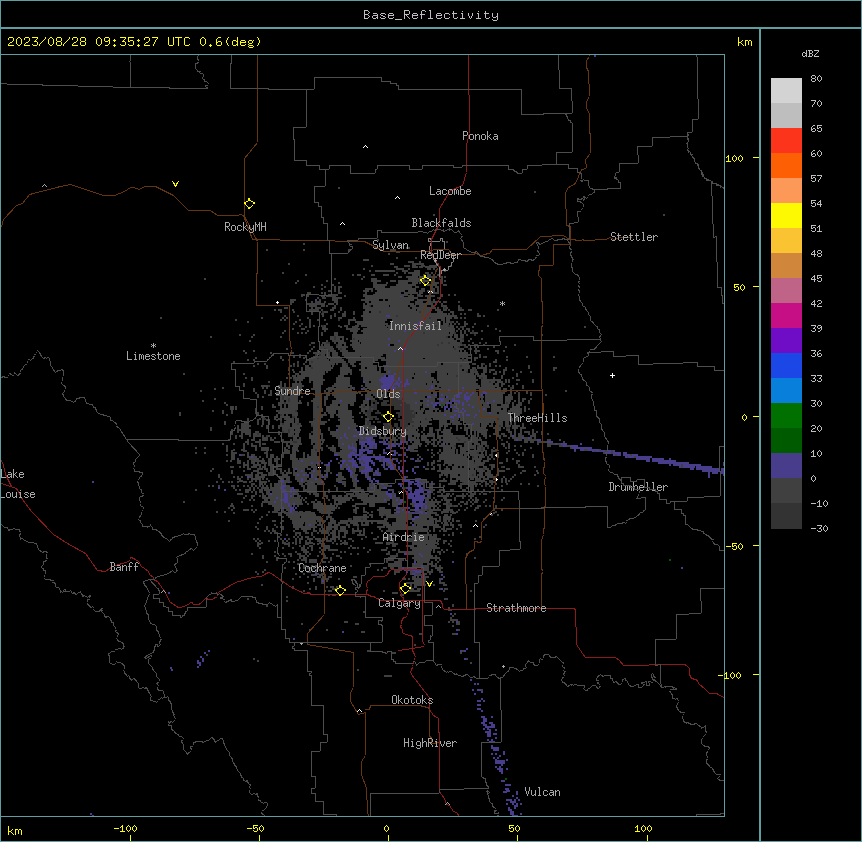Viewport: 862px width, 842px height.
Task: Select the yellow V marker east of Calgary
Action: click(x=429, y=584)
